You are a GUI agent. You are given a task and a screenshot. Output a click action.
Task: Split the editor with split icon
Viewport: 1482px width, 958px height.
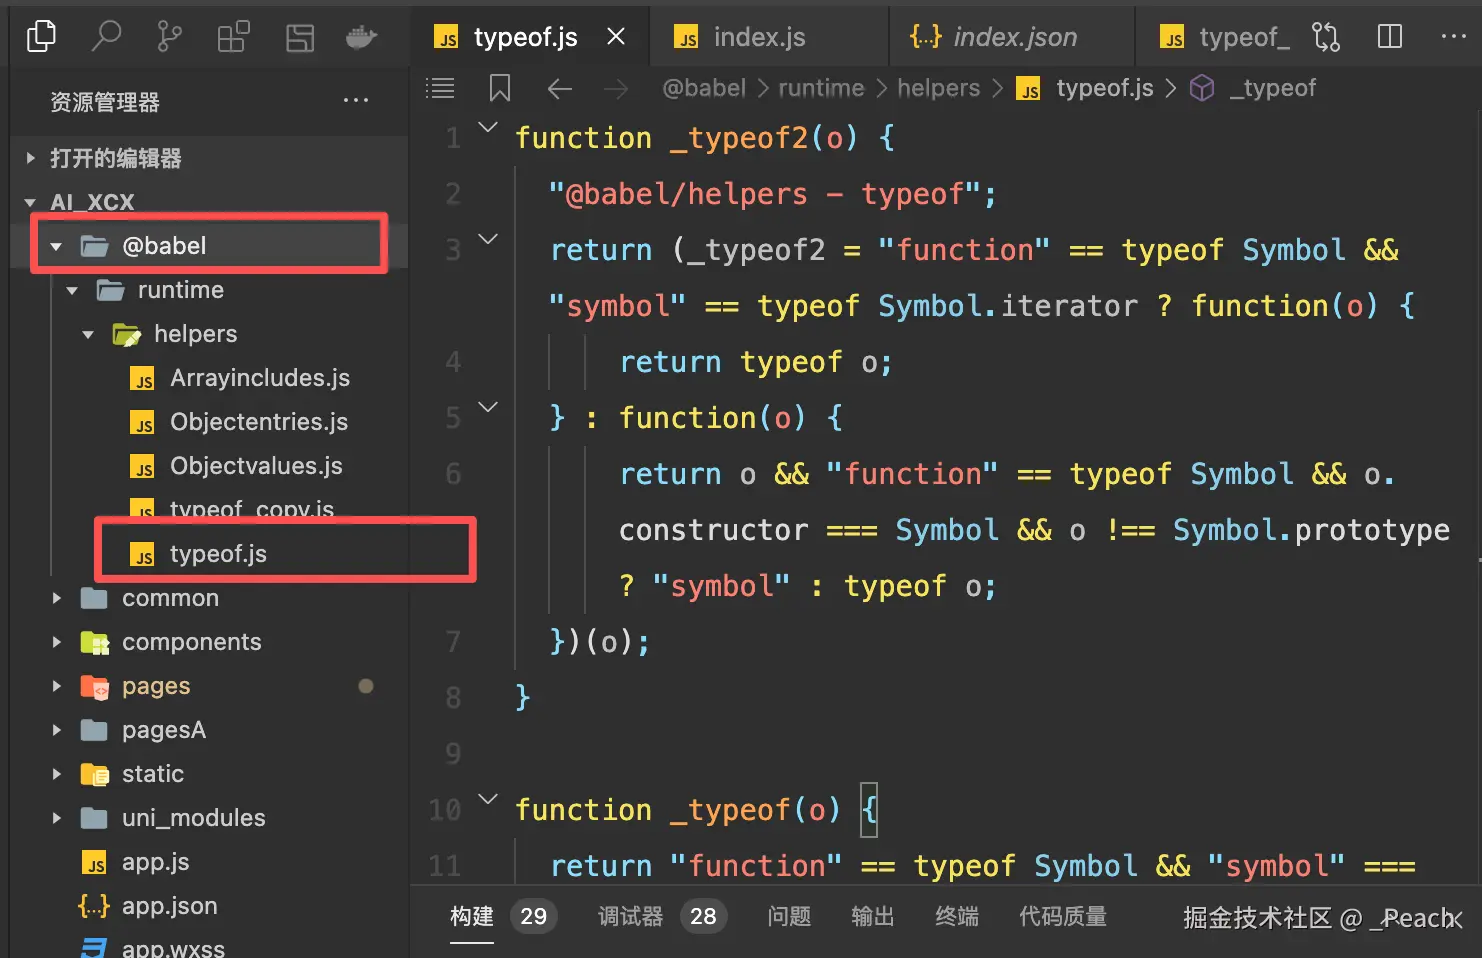[1390, 37]
